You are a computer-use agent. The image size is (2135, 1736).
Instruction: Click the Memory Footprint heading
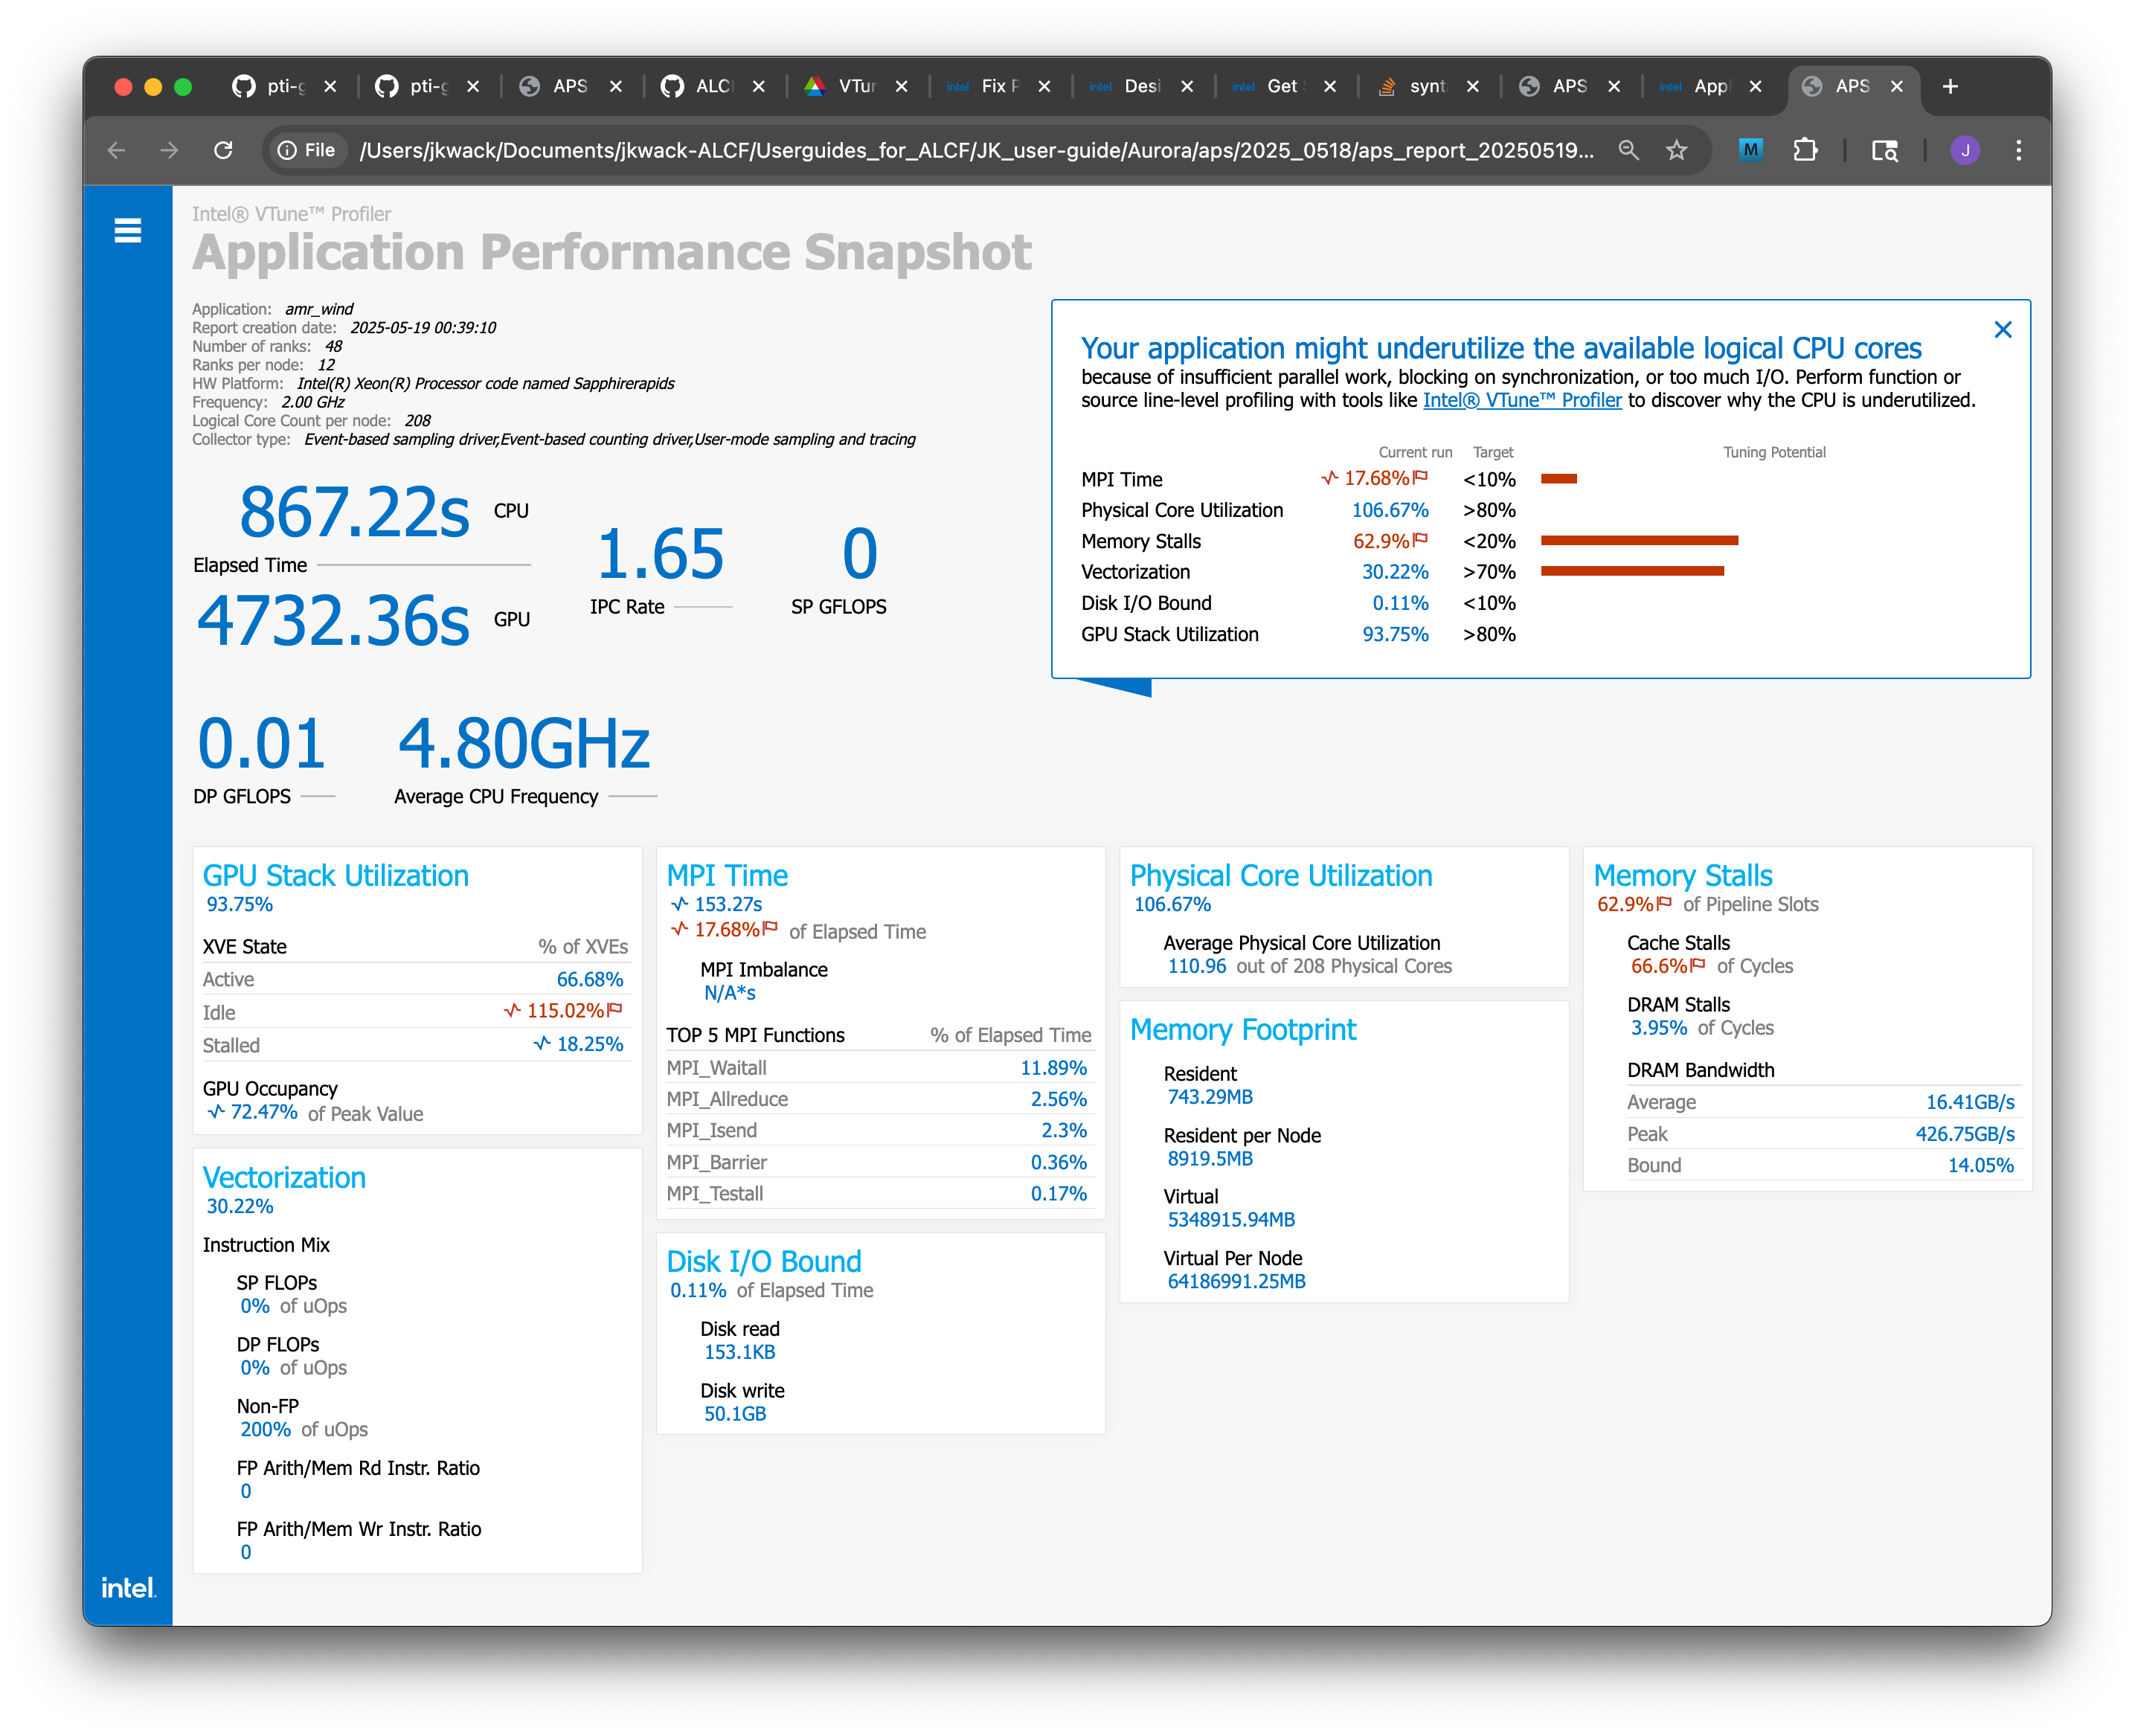tap(1243, 1029)
